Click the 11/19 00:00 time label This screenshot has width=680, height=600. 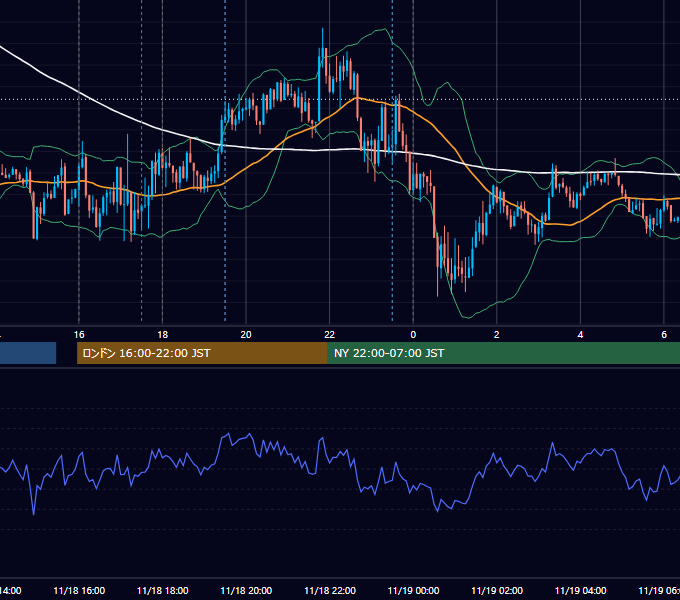pyautogui.click(x=413, y=591)
